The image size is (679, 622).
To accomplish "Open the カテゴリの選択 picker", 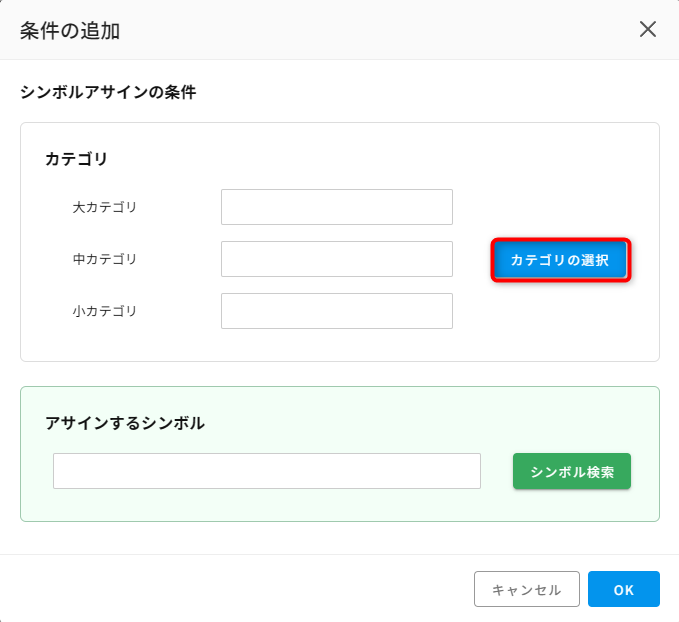I will (561, 260).
